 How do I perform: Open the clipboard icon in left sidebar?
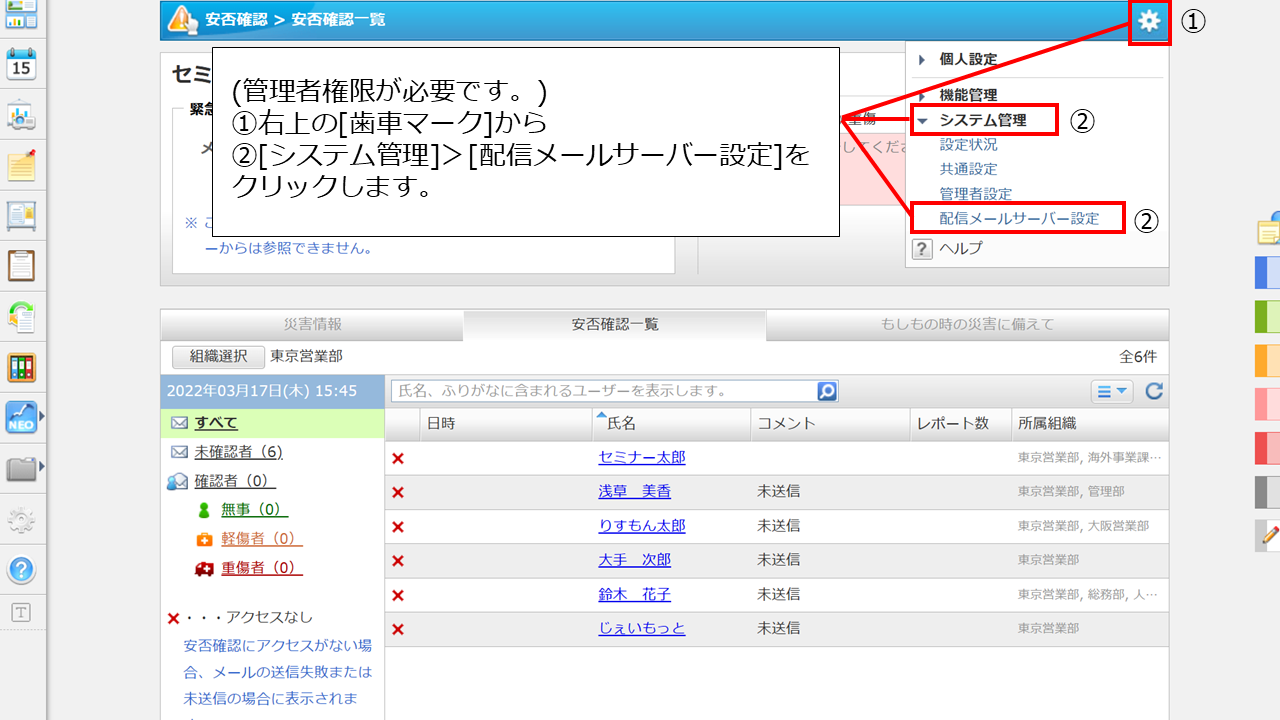pos(21,265)
